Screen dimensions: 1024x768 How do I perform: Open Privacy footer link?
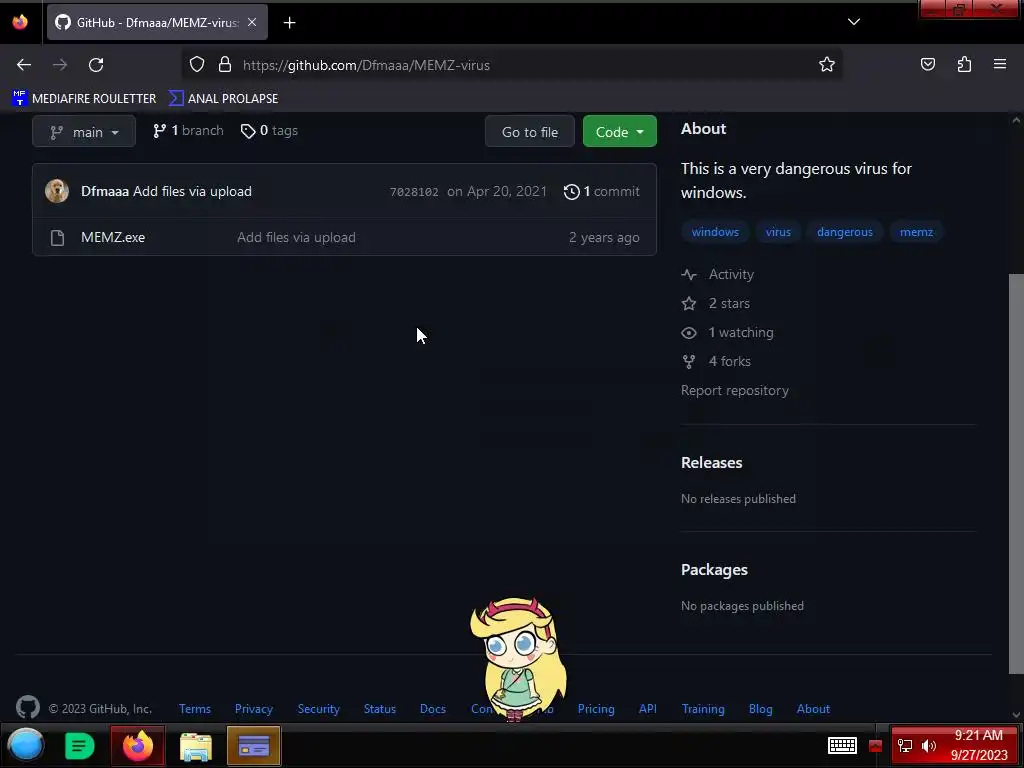[x=253, y=709]
